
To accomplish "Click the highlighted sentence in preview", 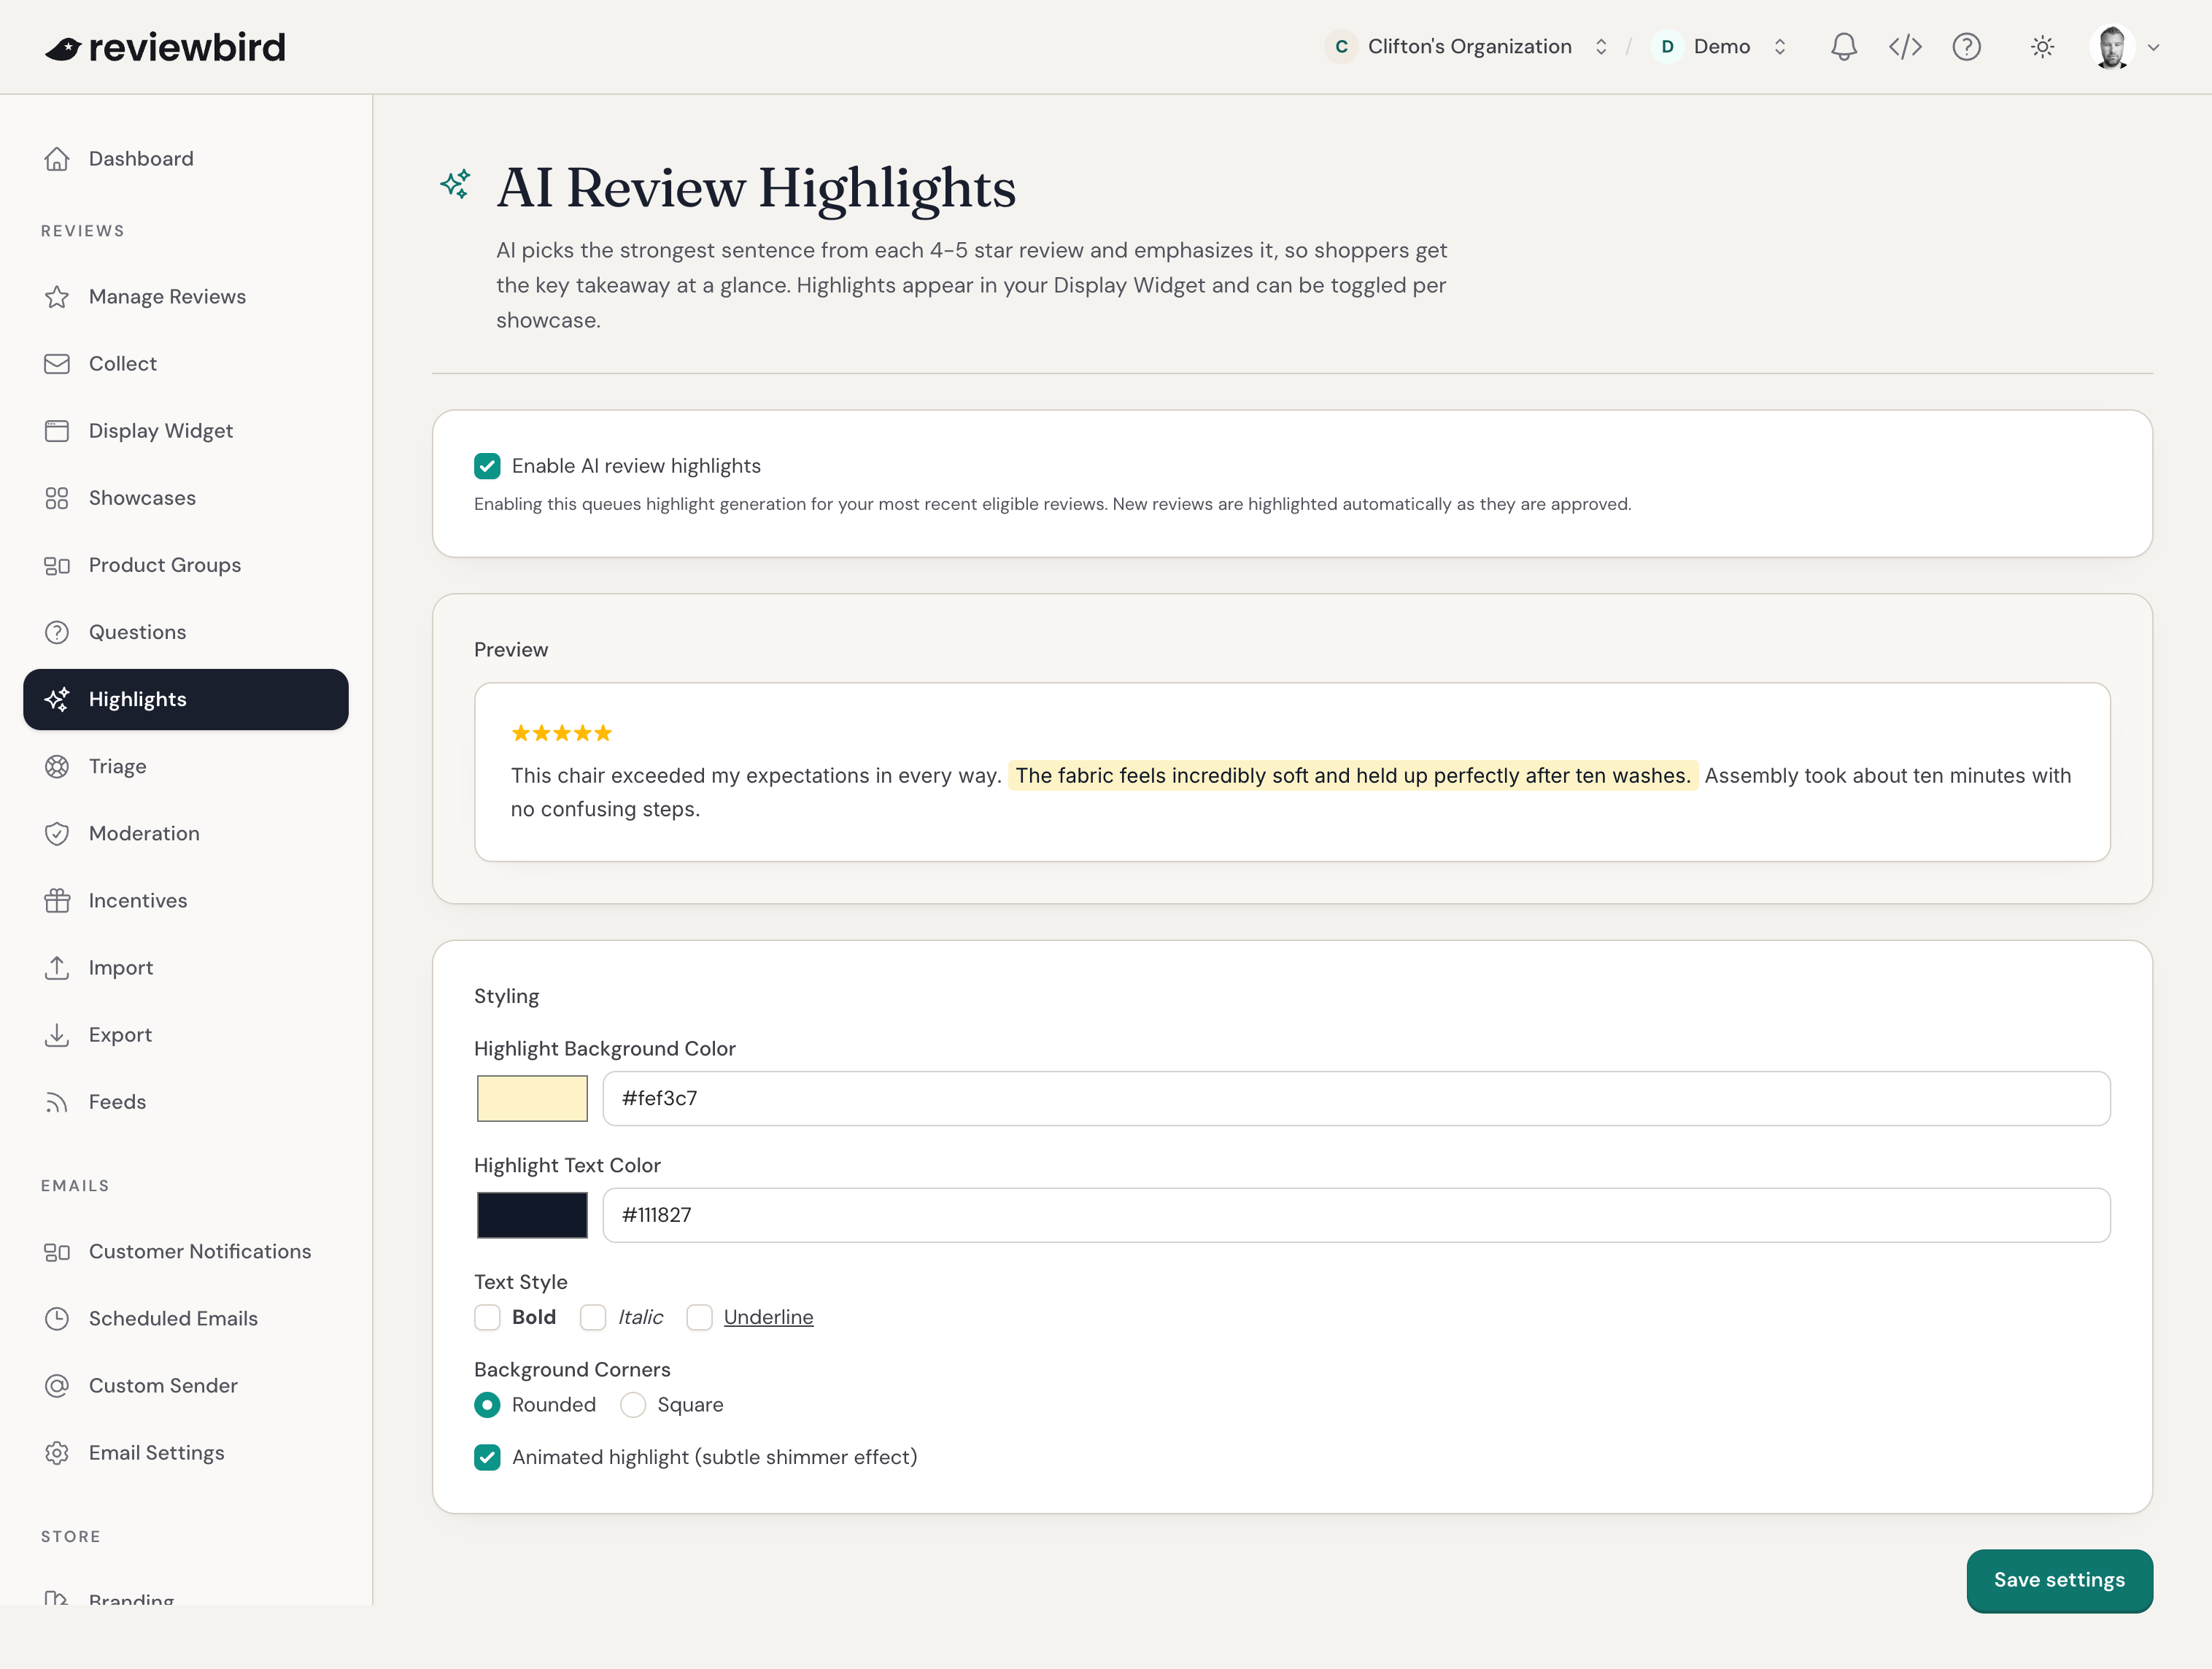I will (1353, 776).
